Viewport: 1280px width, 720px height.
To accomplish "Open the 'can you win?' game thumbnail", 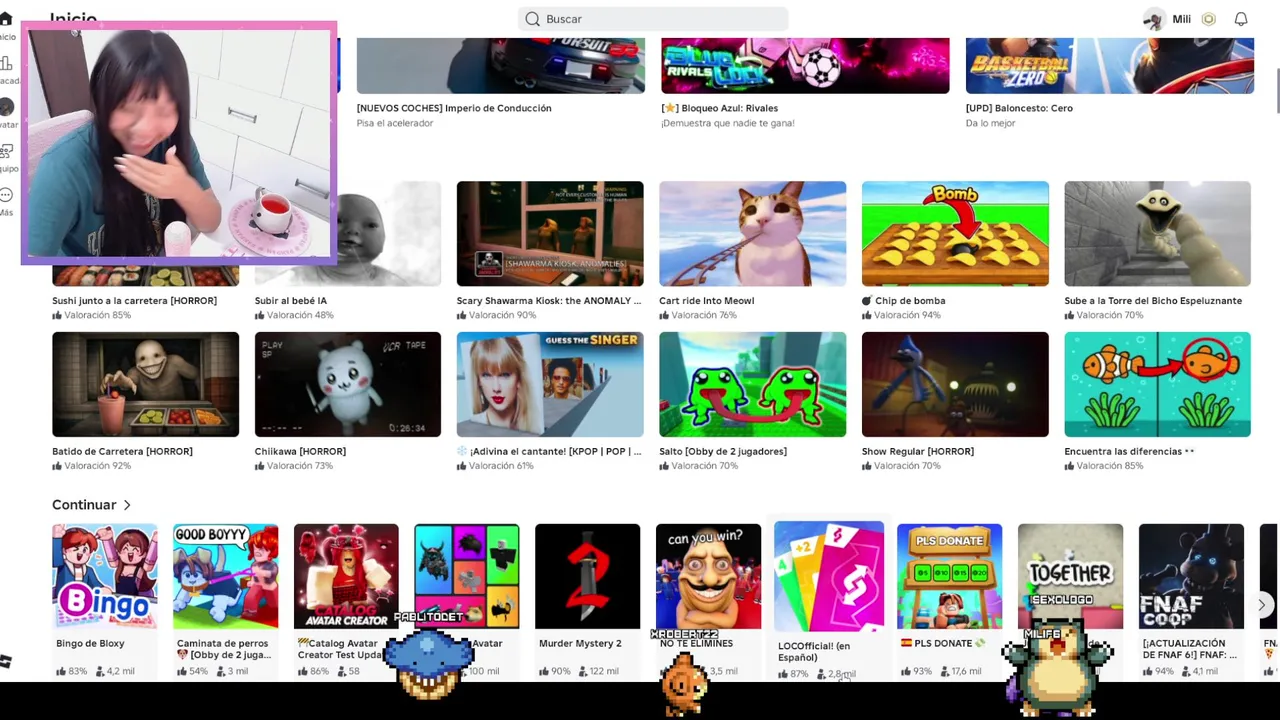I will tap(708, 576).
